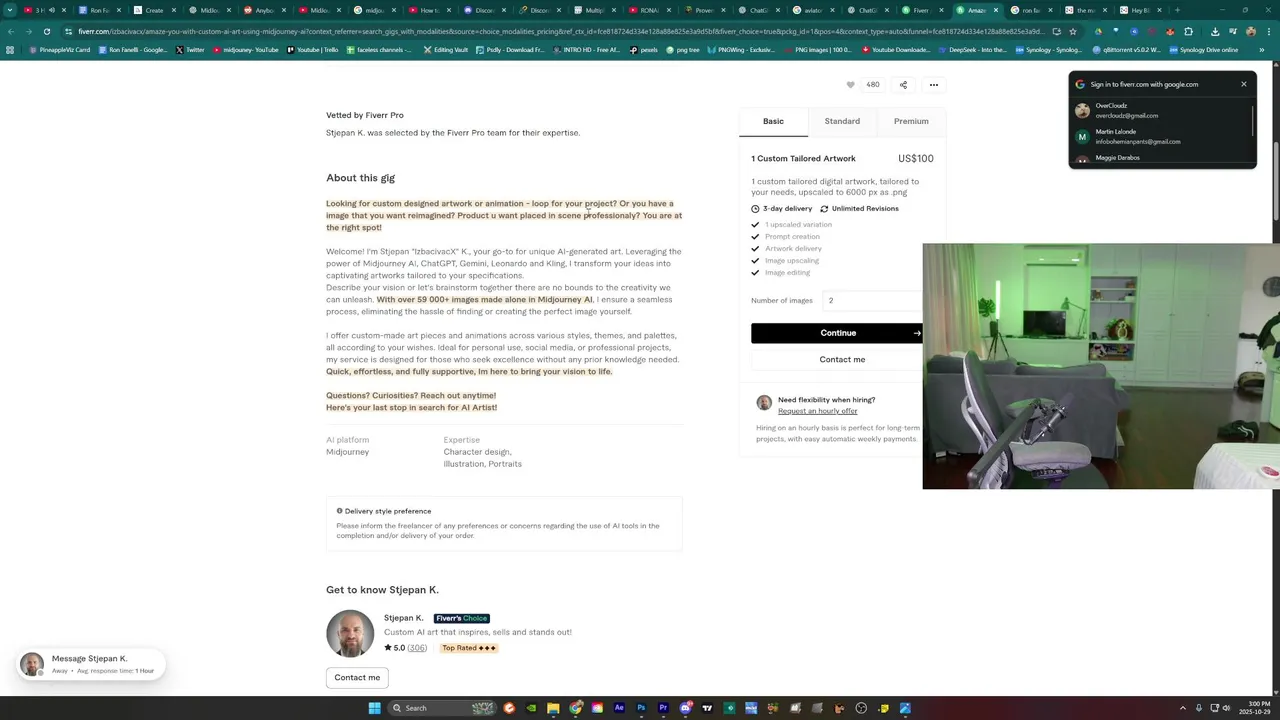Switch to the Basic package tab
This screenshot has height=720, width=1280.
coord(773,121)
